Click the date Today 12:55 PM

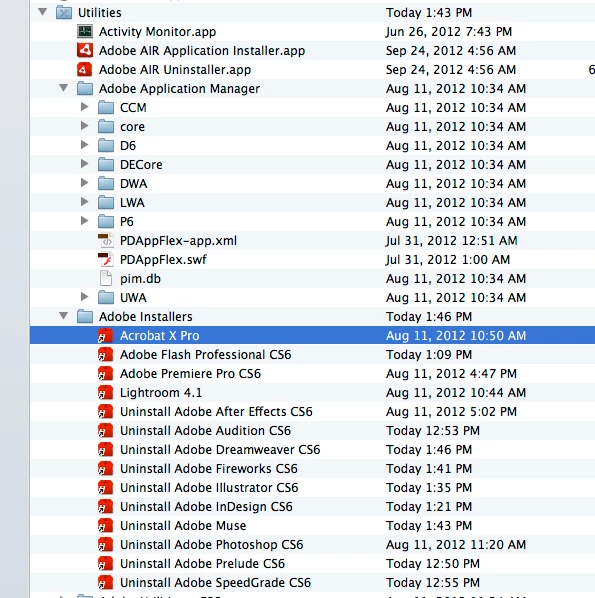(x=433, y=582)
